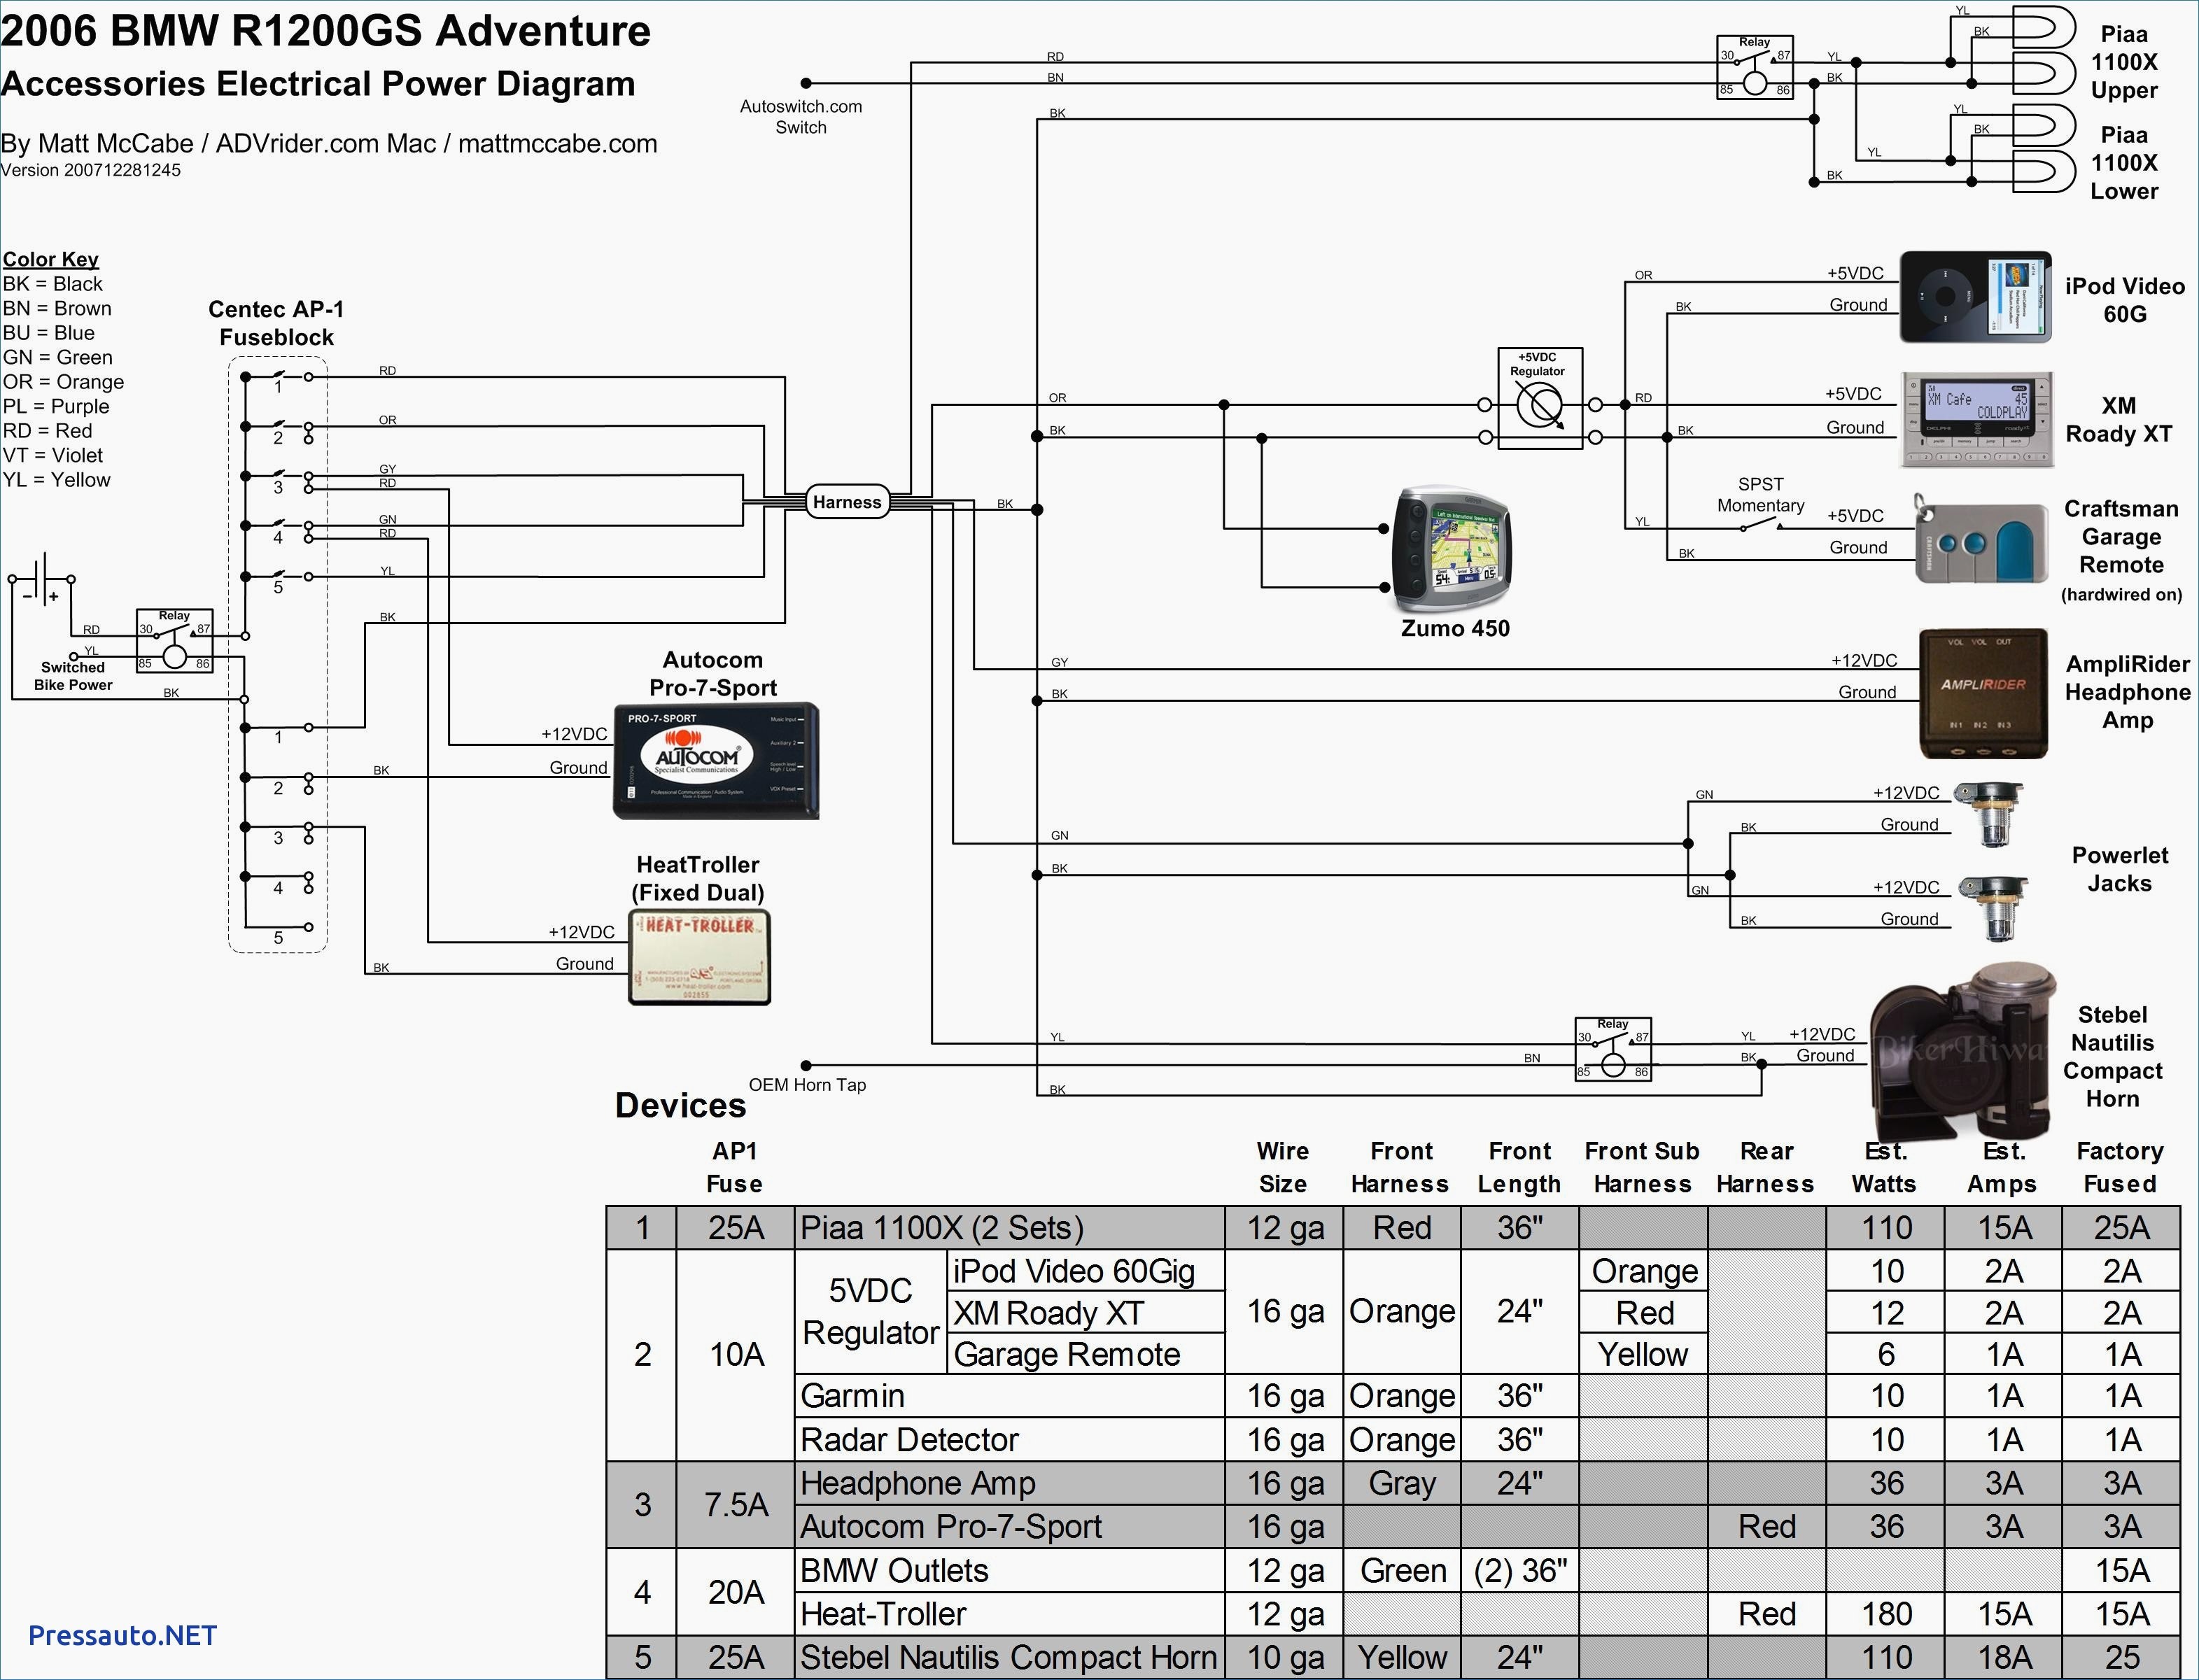Click the 'Autocom Pro-7-Sport' table cell

tap(1010, 1527)
